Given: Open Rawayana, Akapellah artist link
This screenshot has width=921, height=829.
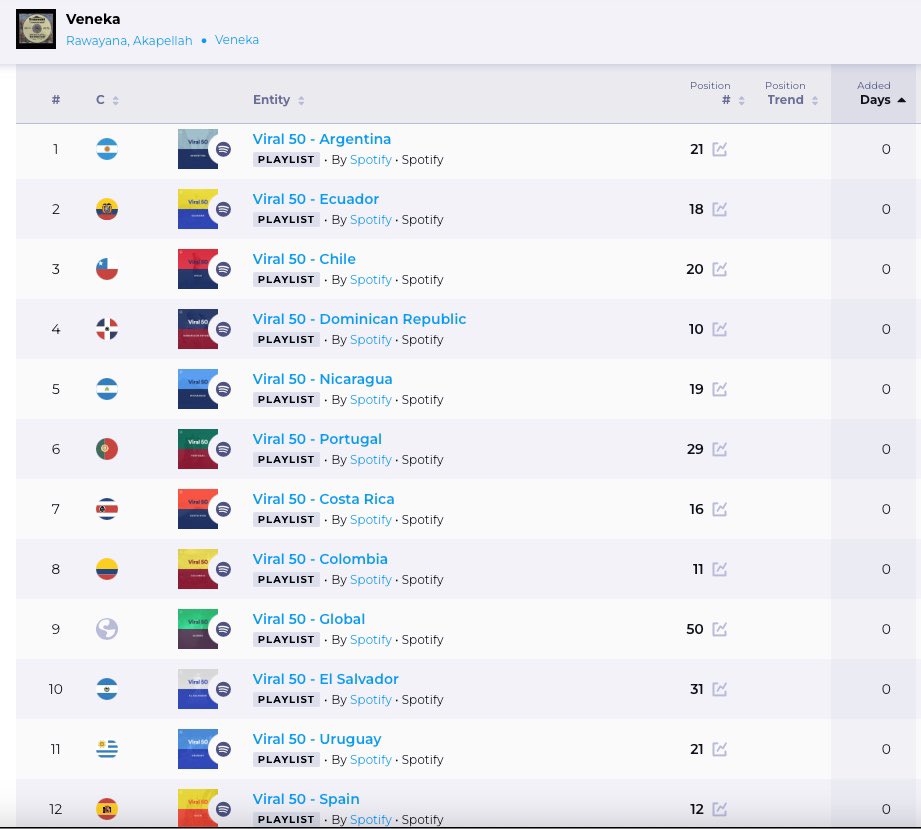Looking at the screenshot, I should [129, 41].
